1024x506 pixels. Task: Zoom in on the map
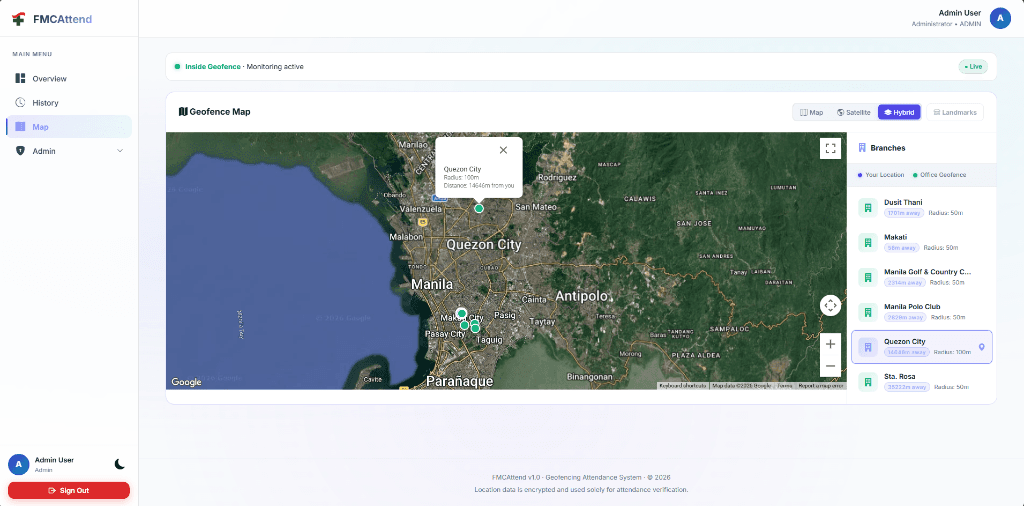[x=830, y=344]
